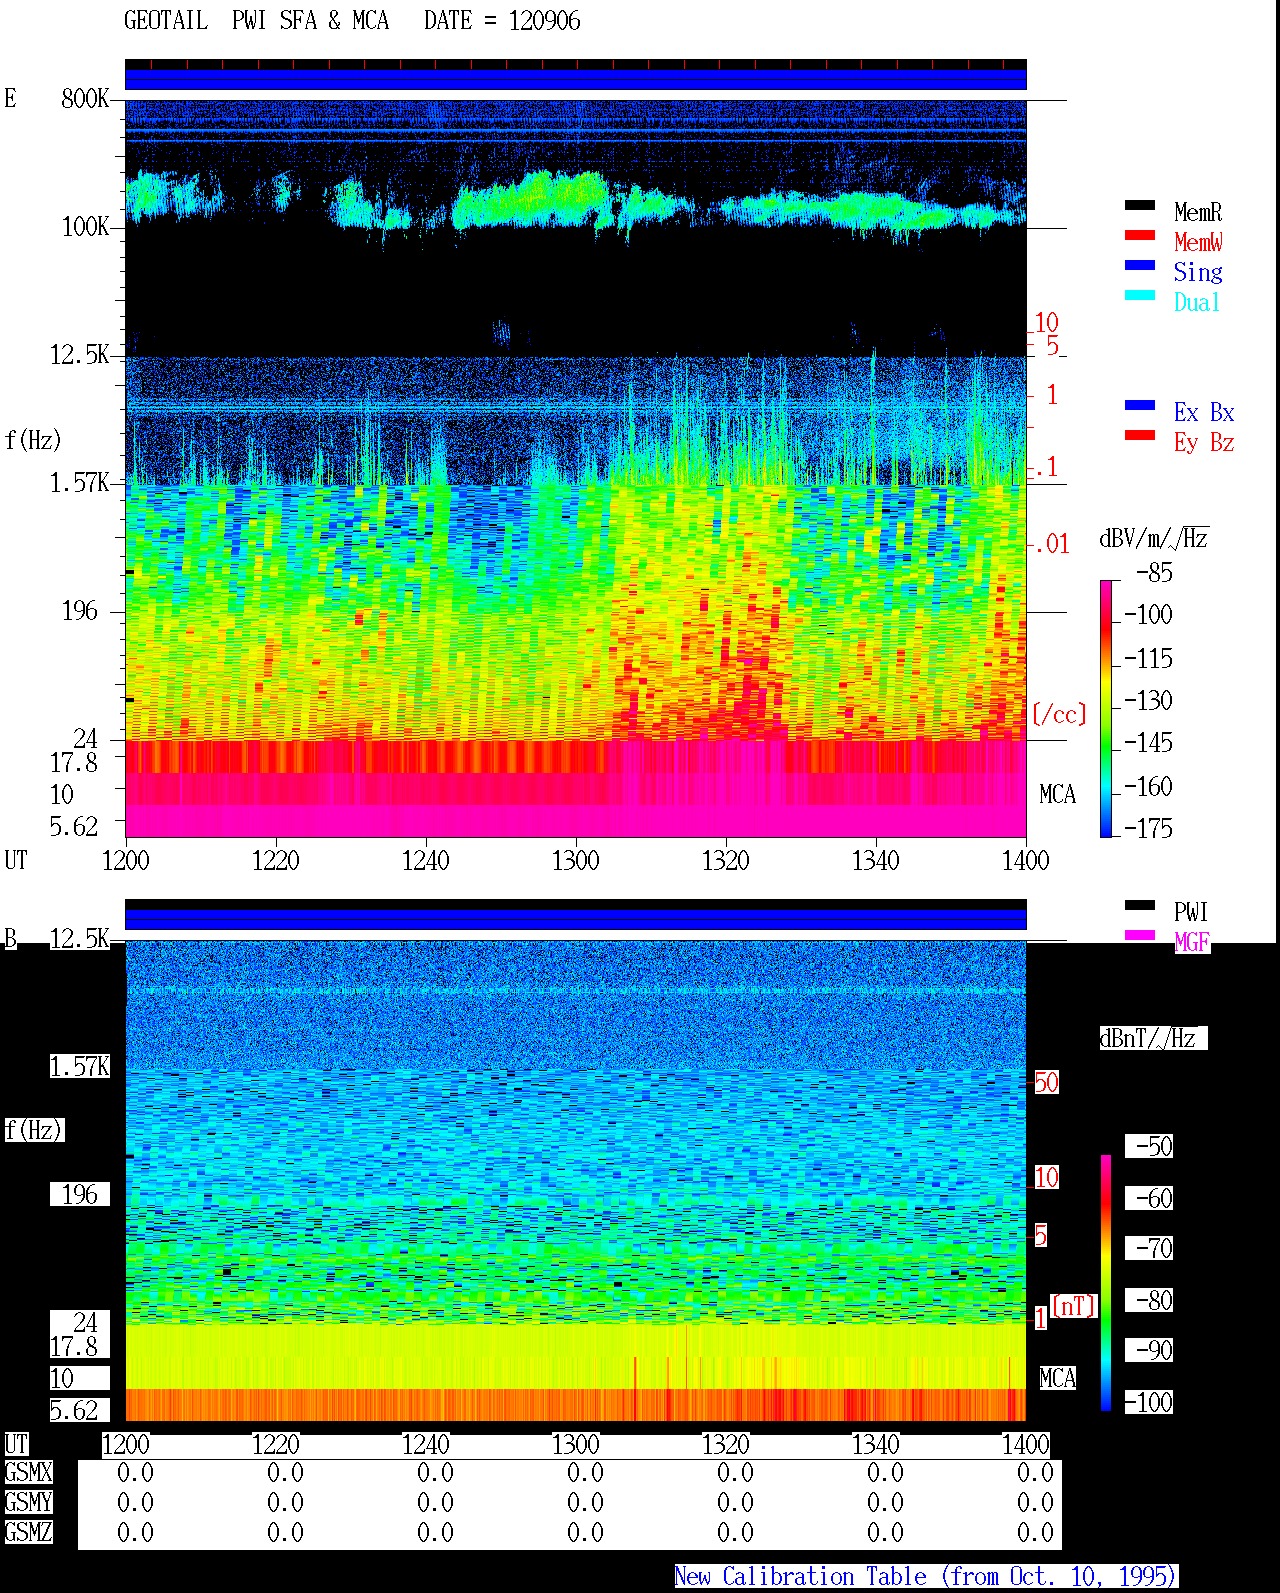Select the cyan Dual legend swatch

pos(1139,296)
